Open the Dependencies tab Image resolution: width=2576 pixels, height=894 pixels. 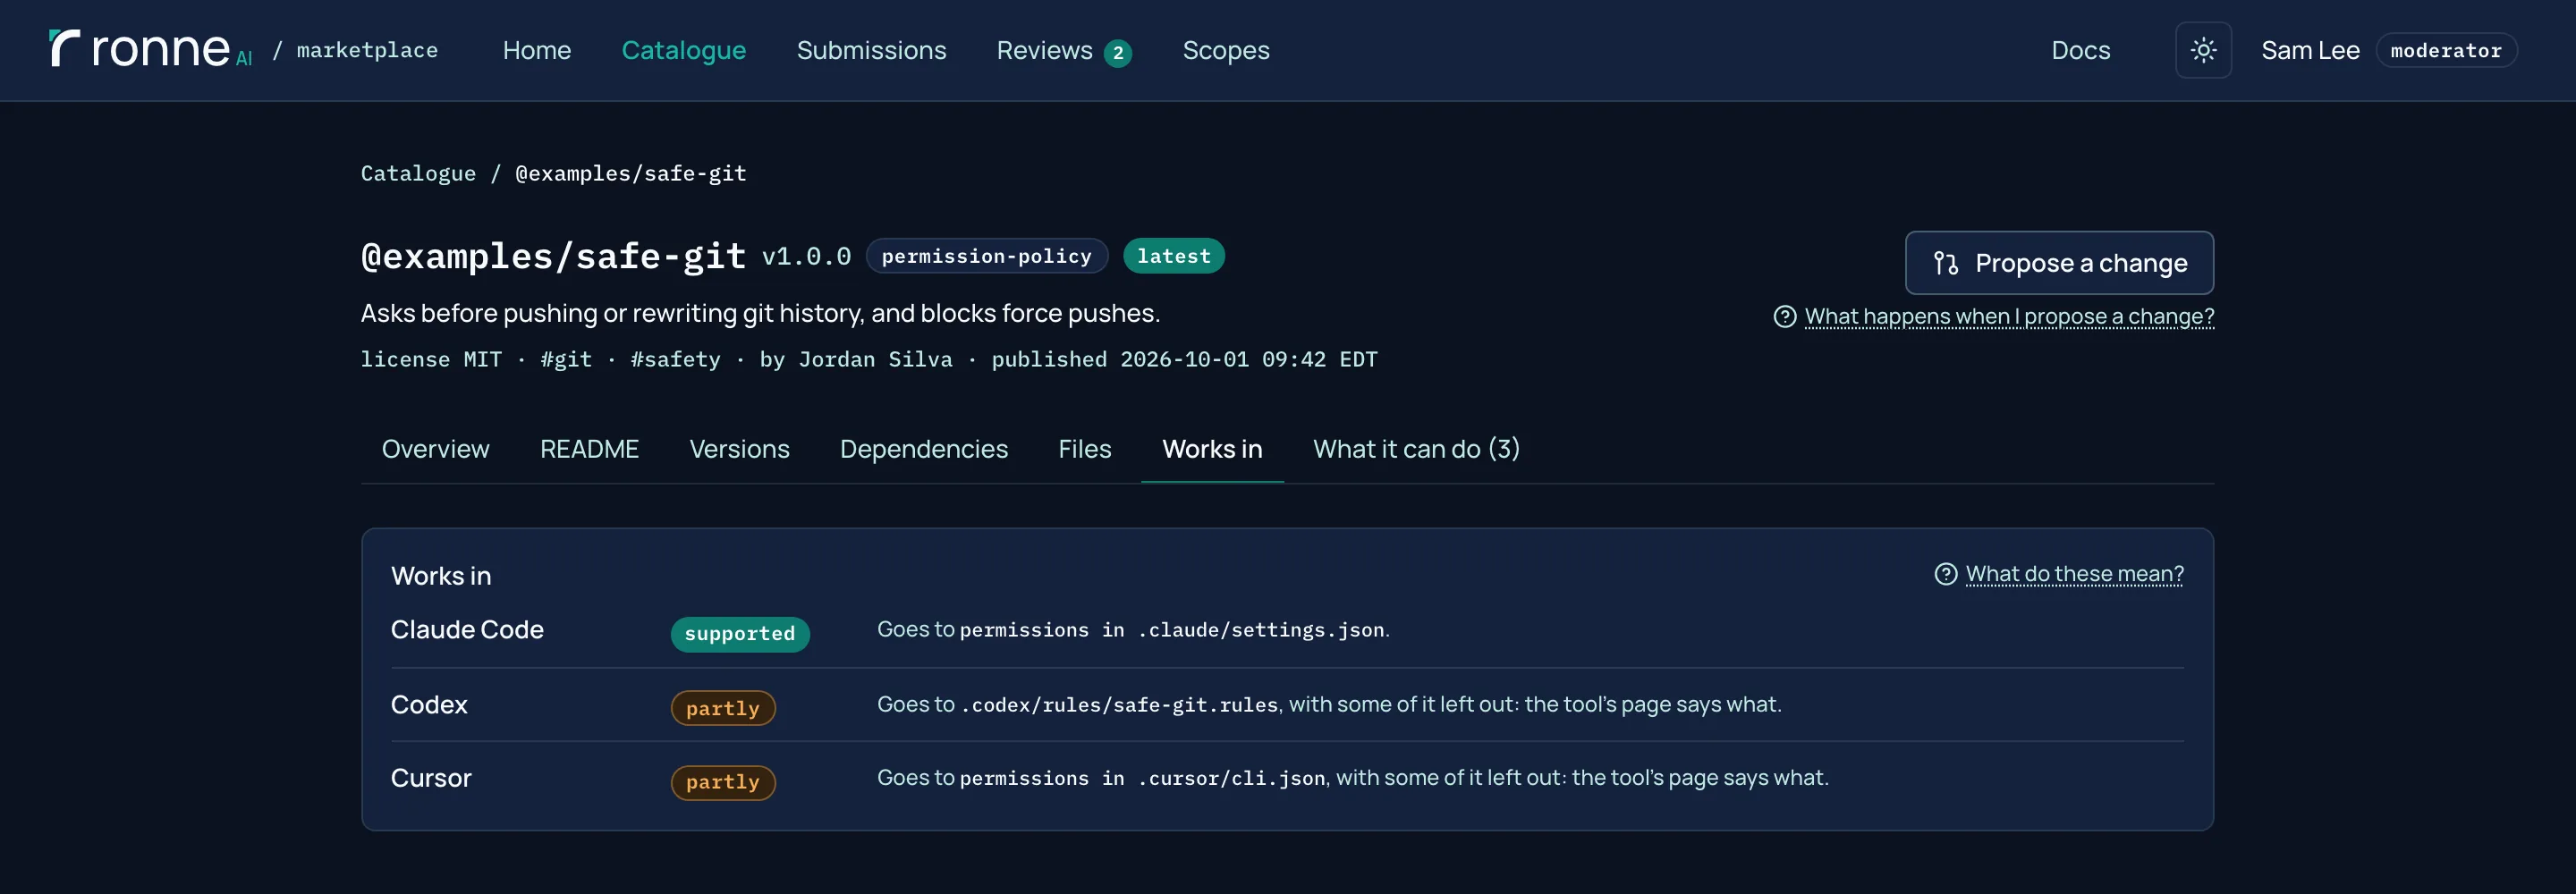point(923,449)
